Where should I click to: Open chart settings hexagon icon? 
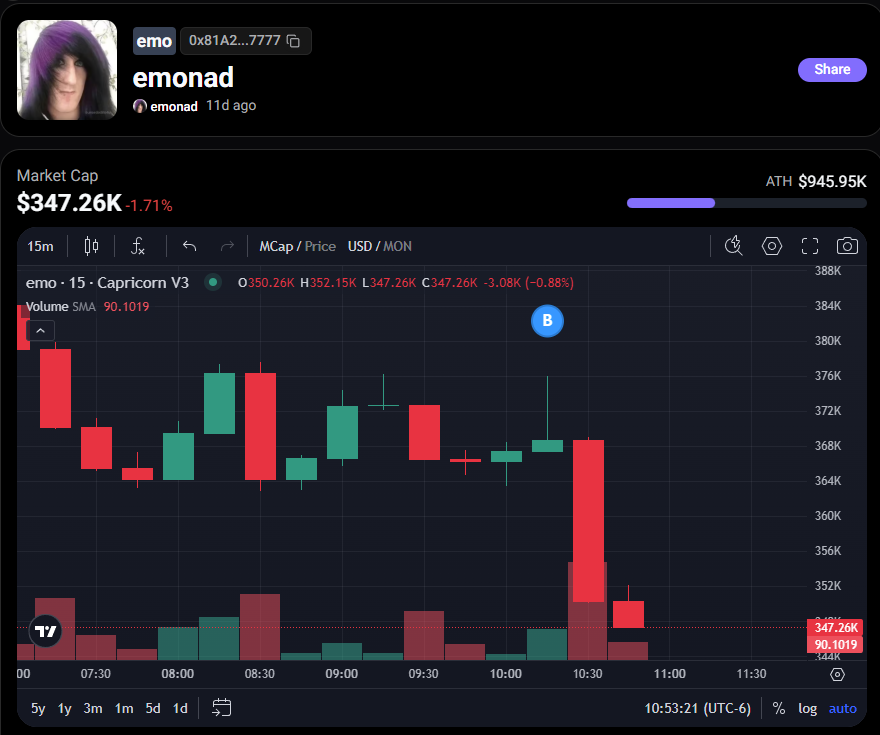(772, 246)
